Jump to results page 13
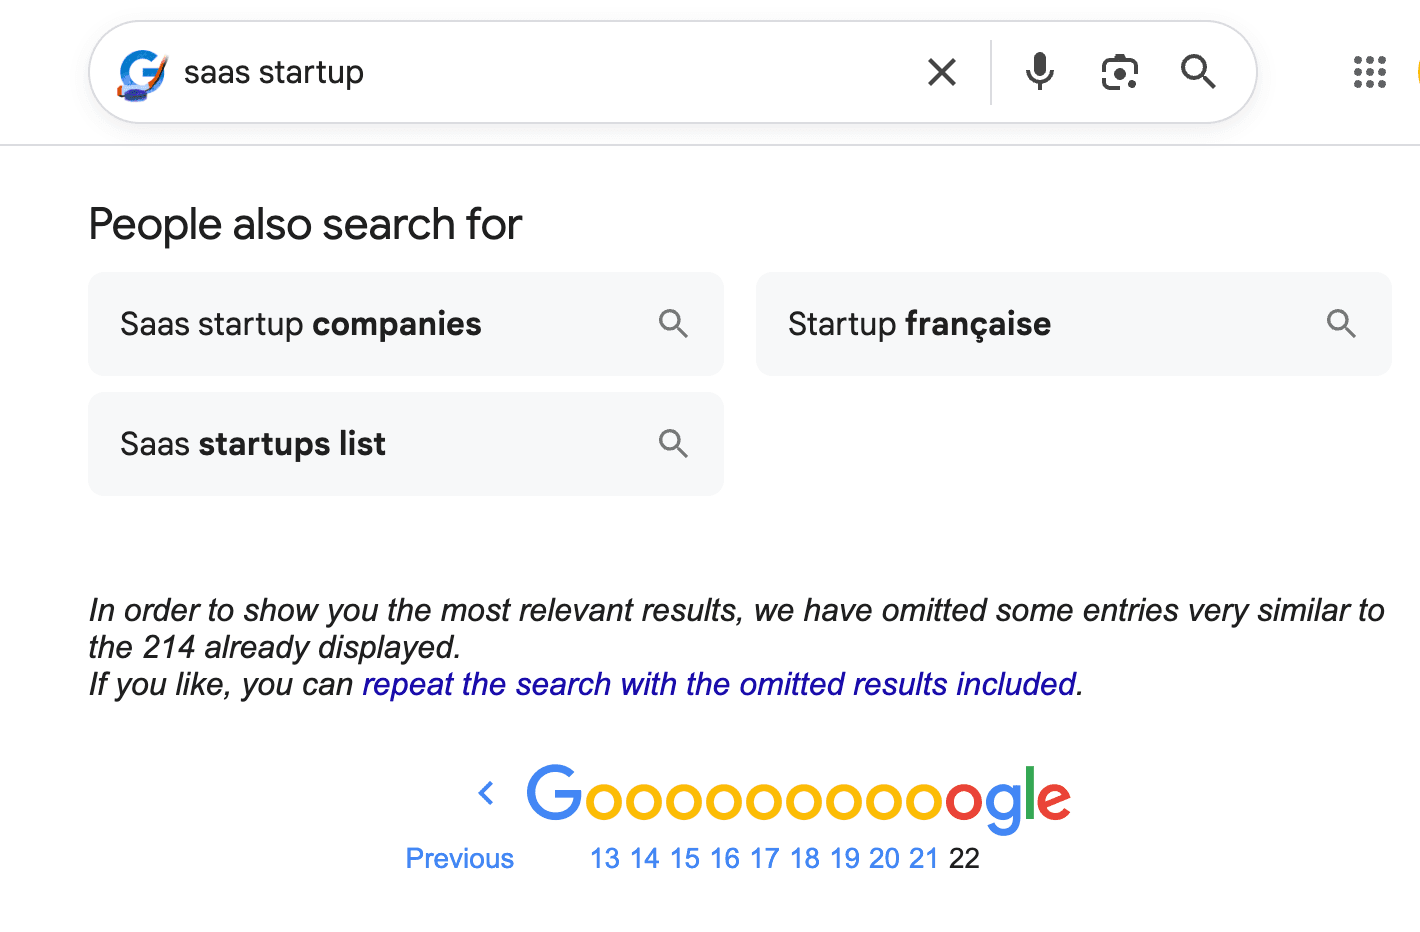 pos(604,858)
